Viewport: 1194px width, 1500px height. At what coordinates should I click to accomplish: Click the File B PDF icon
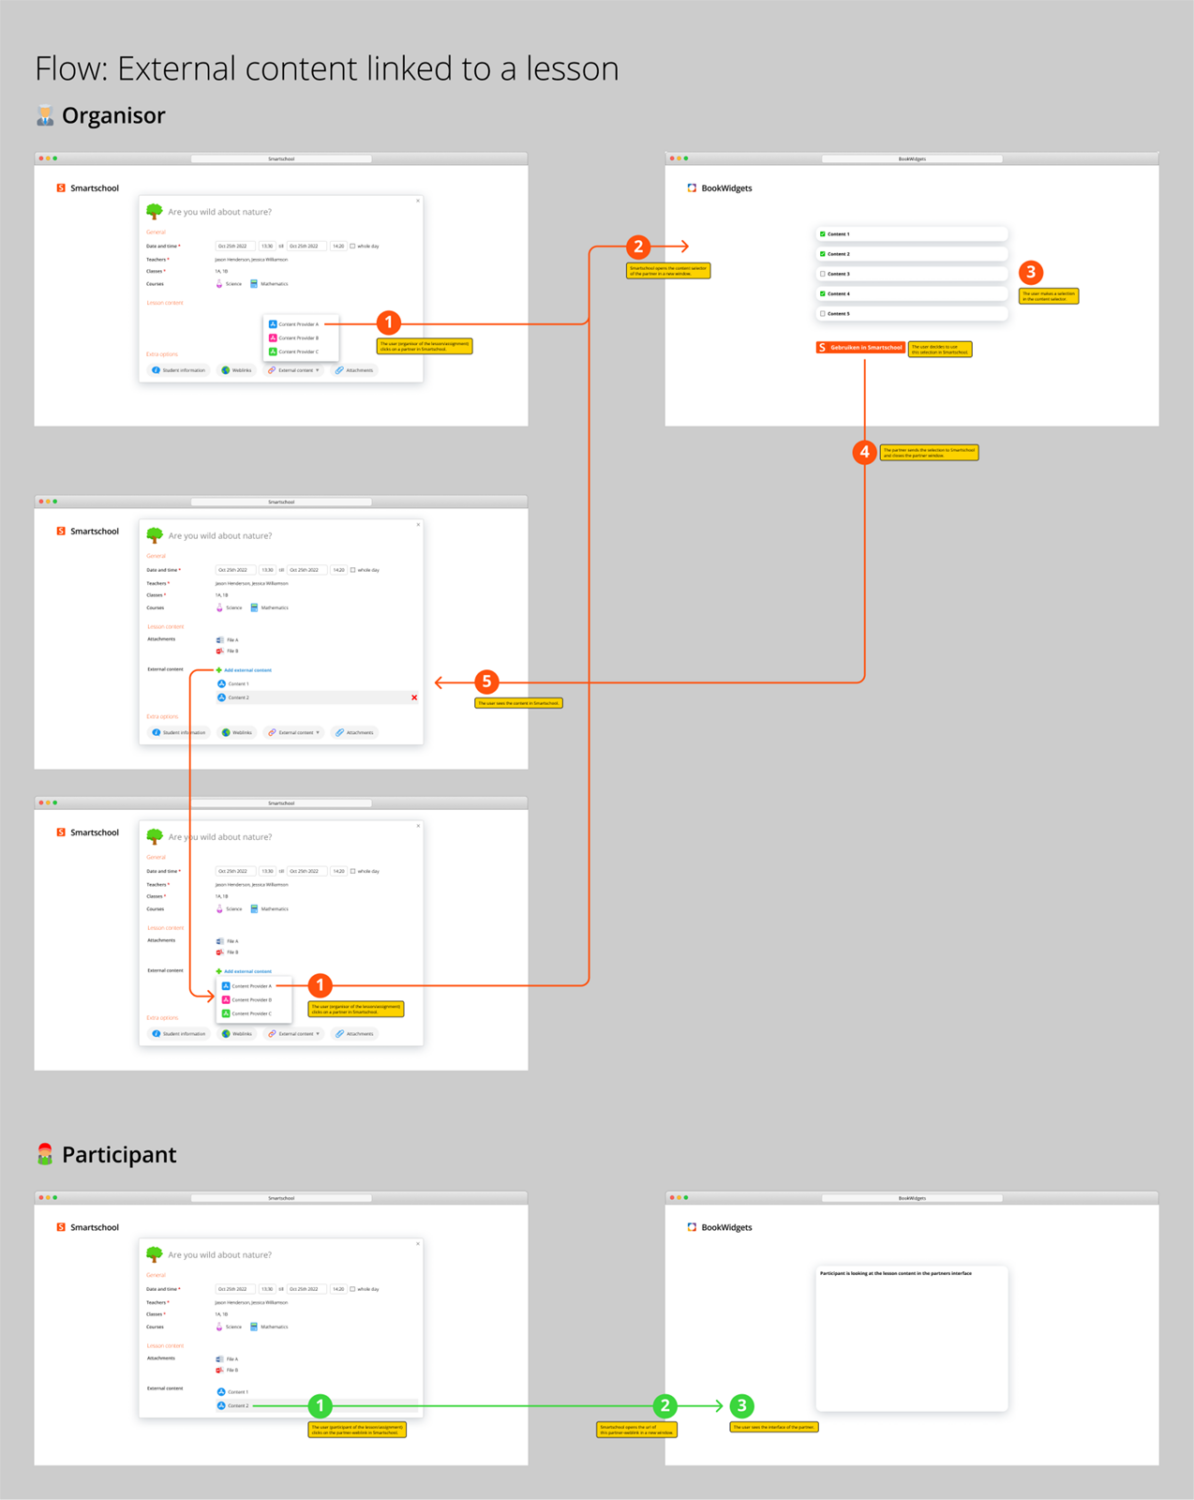218,651
